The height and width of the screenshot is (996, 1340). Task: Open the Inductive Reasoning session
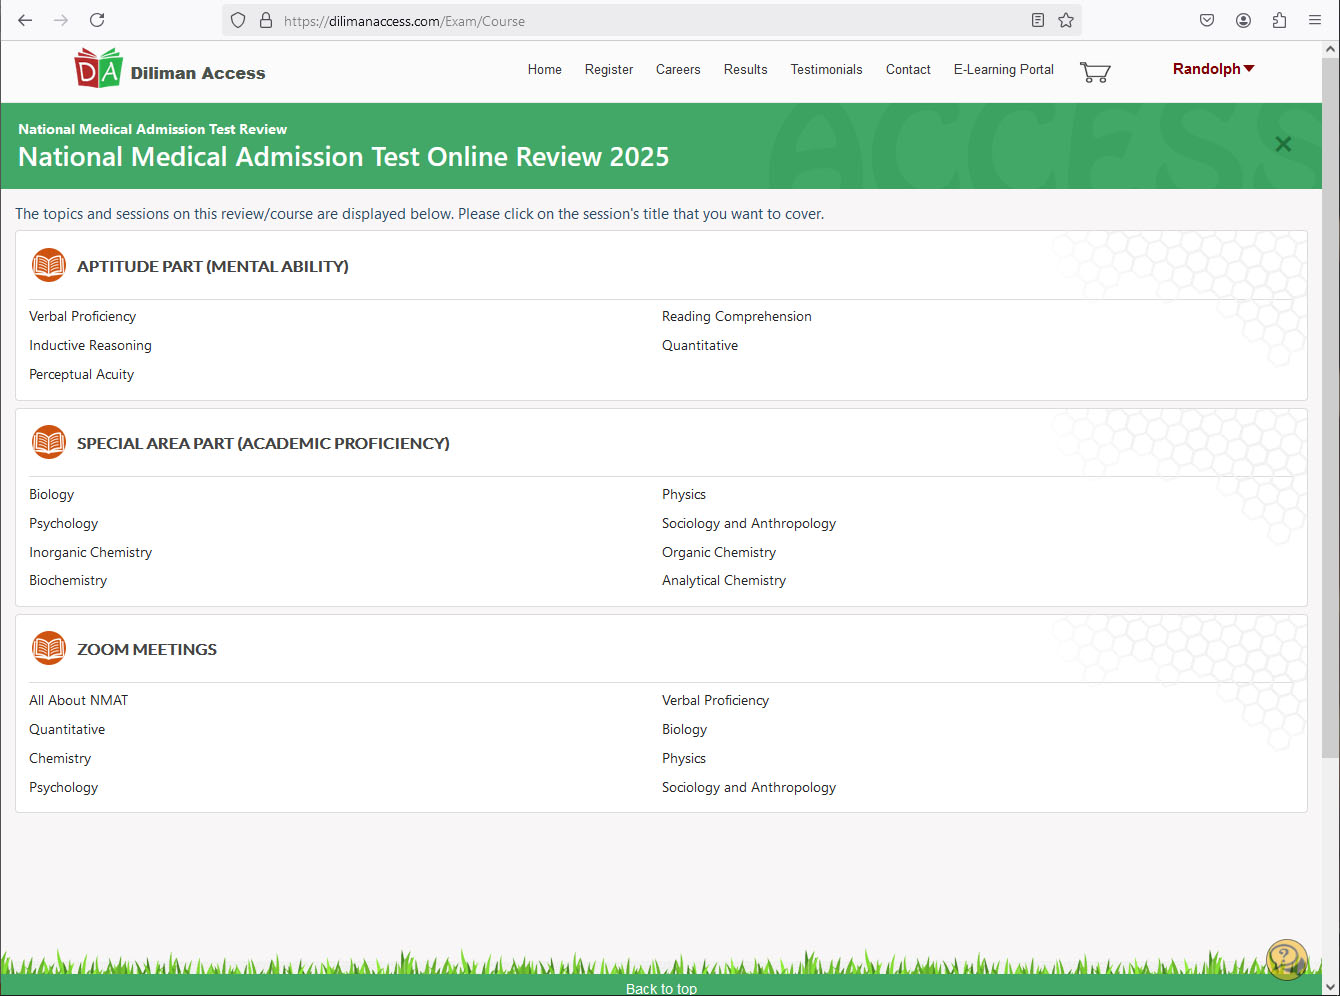90,345
